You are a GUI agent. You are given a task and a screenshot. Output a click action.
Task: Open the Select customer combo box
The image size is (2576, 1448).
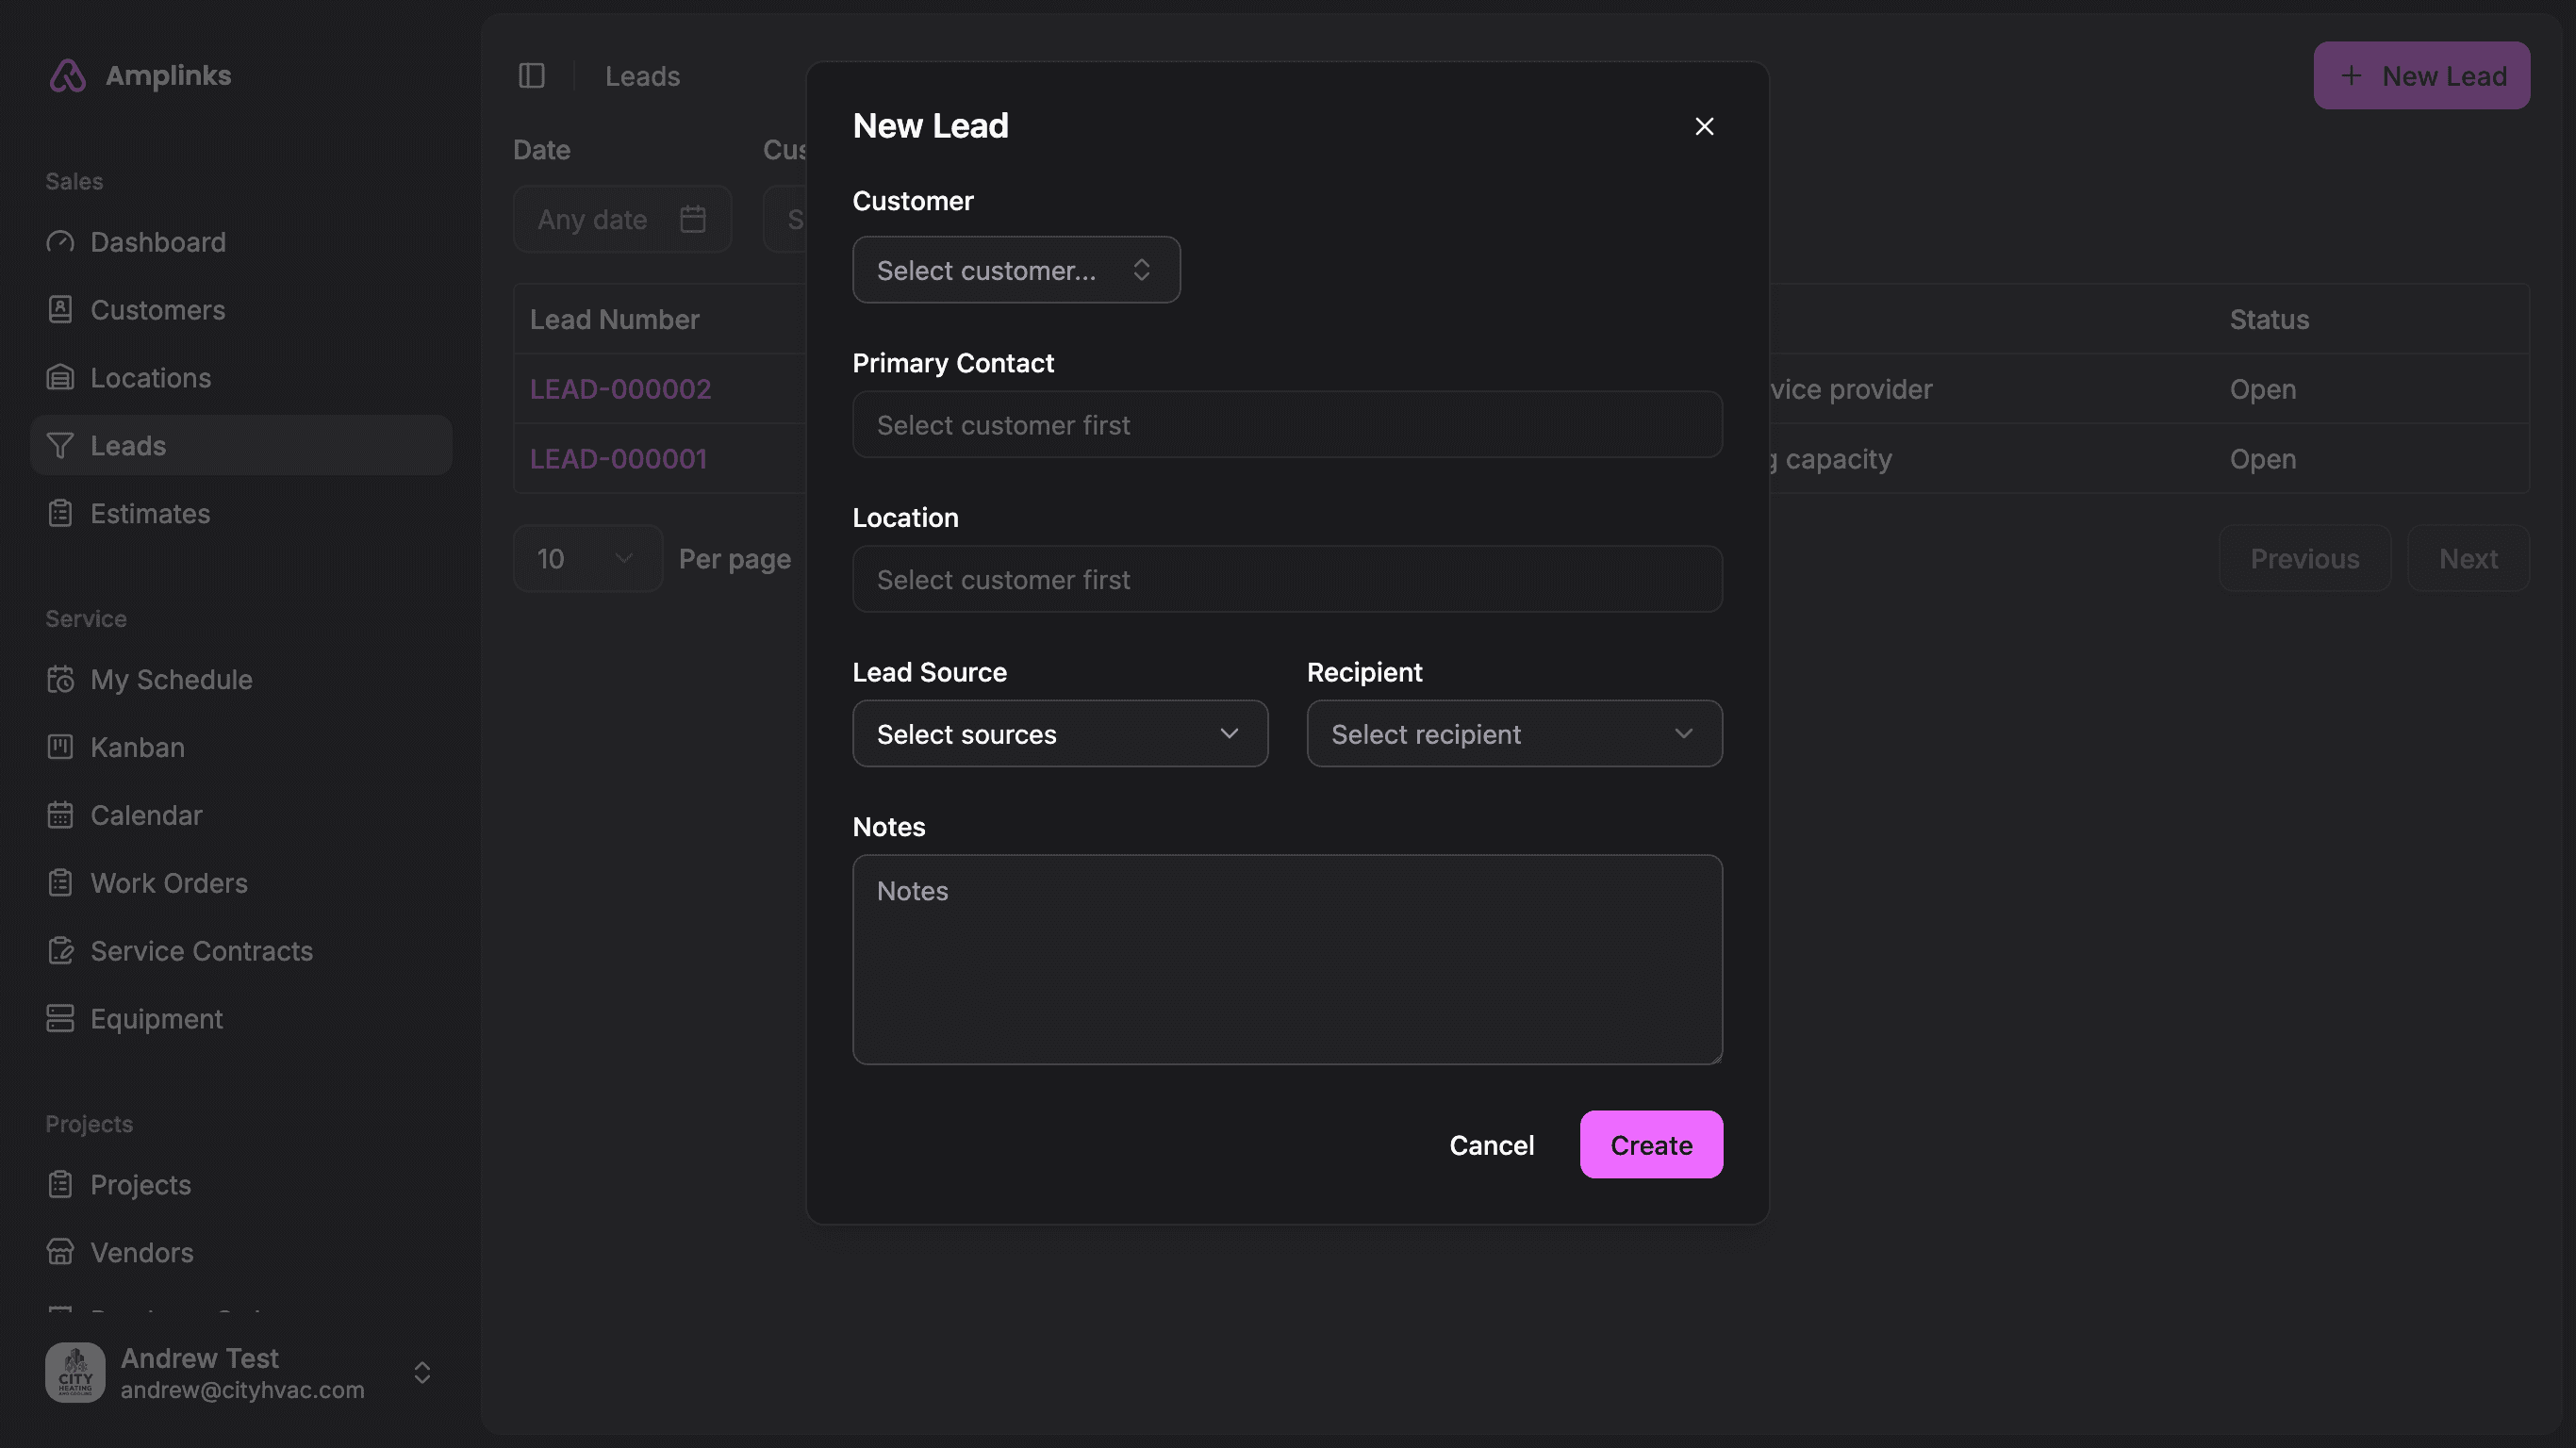pyautogui.click(x=1015, y=270)
